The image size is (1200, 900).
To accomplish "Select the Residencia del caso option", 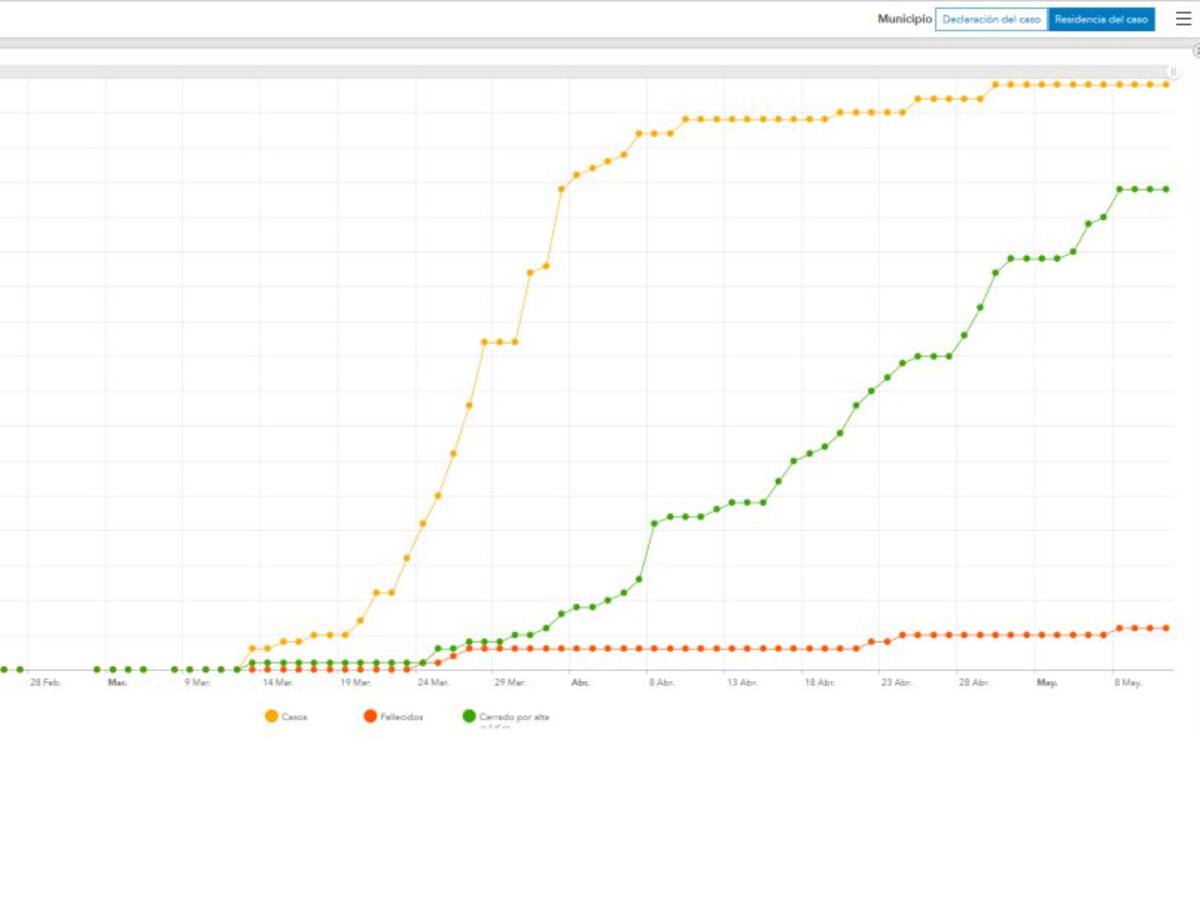I will click(x=1101, y=20).
